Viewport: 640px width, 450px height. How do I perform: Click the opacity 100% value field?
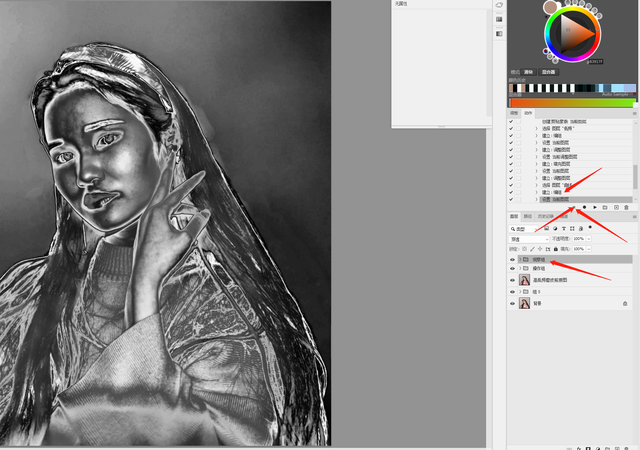pos(579,238)
